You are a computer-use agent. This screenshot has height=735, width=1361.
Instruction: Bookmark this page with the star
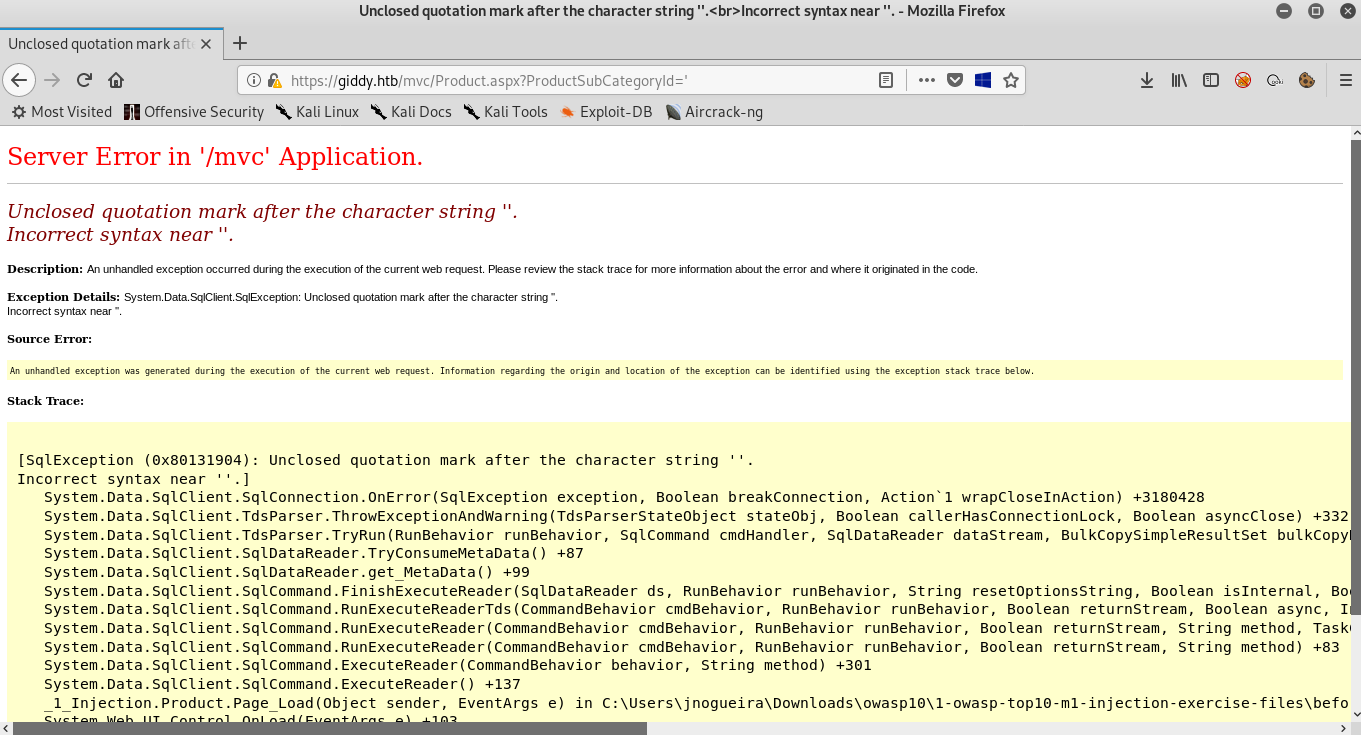pyautogui.click(x=1010, y=80)
